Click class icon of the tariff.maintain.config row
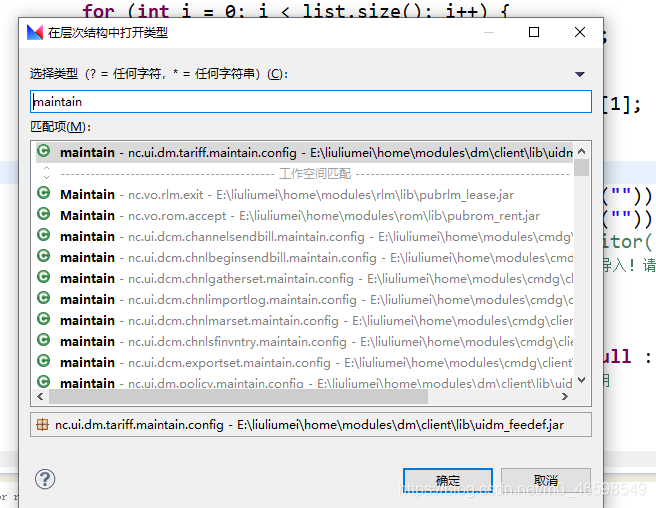 (x=44, y=151)
